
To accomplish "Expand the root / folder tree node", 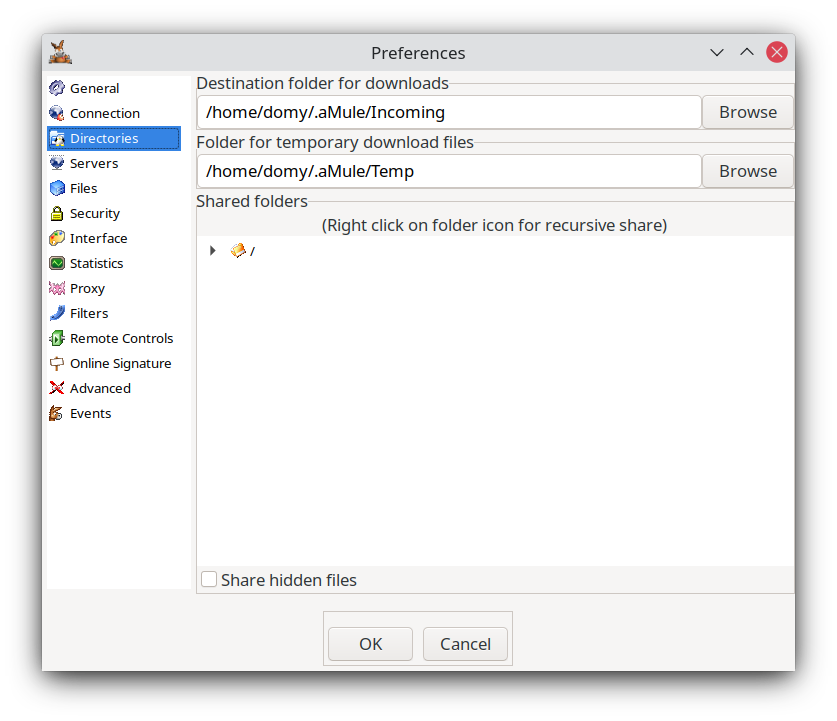I will pos(213,250).
